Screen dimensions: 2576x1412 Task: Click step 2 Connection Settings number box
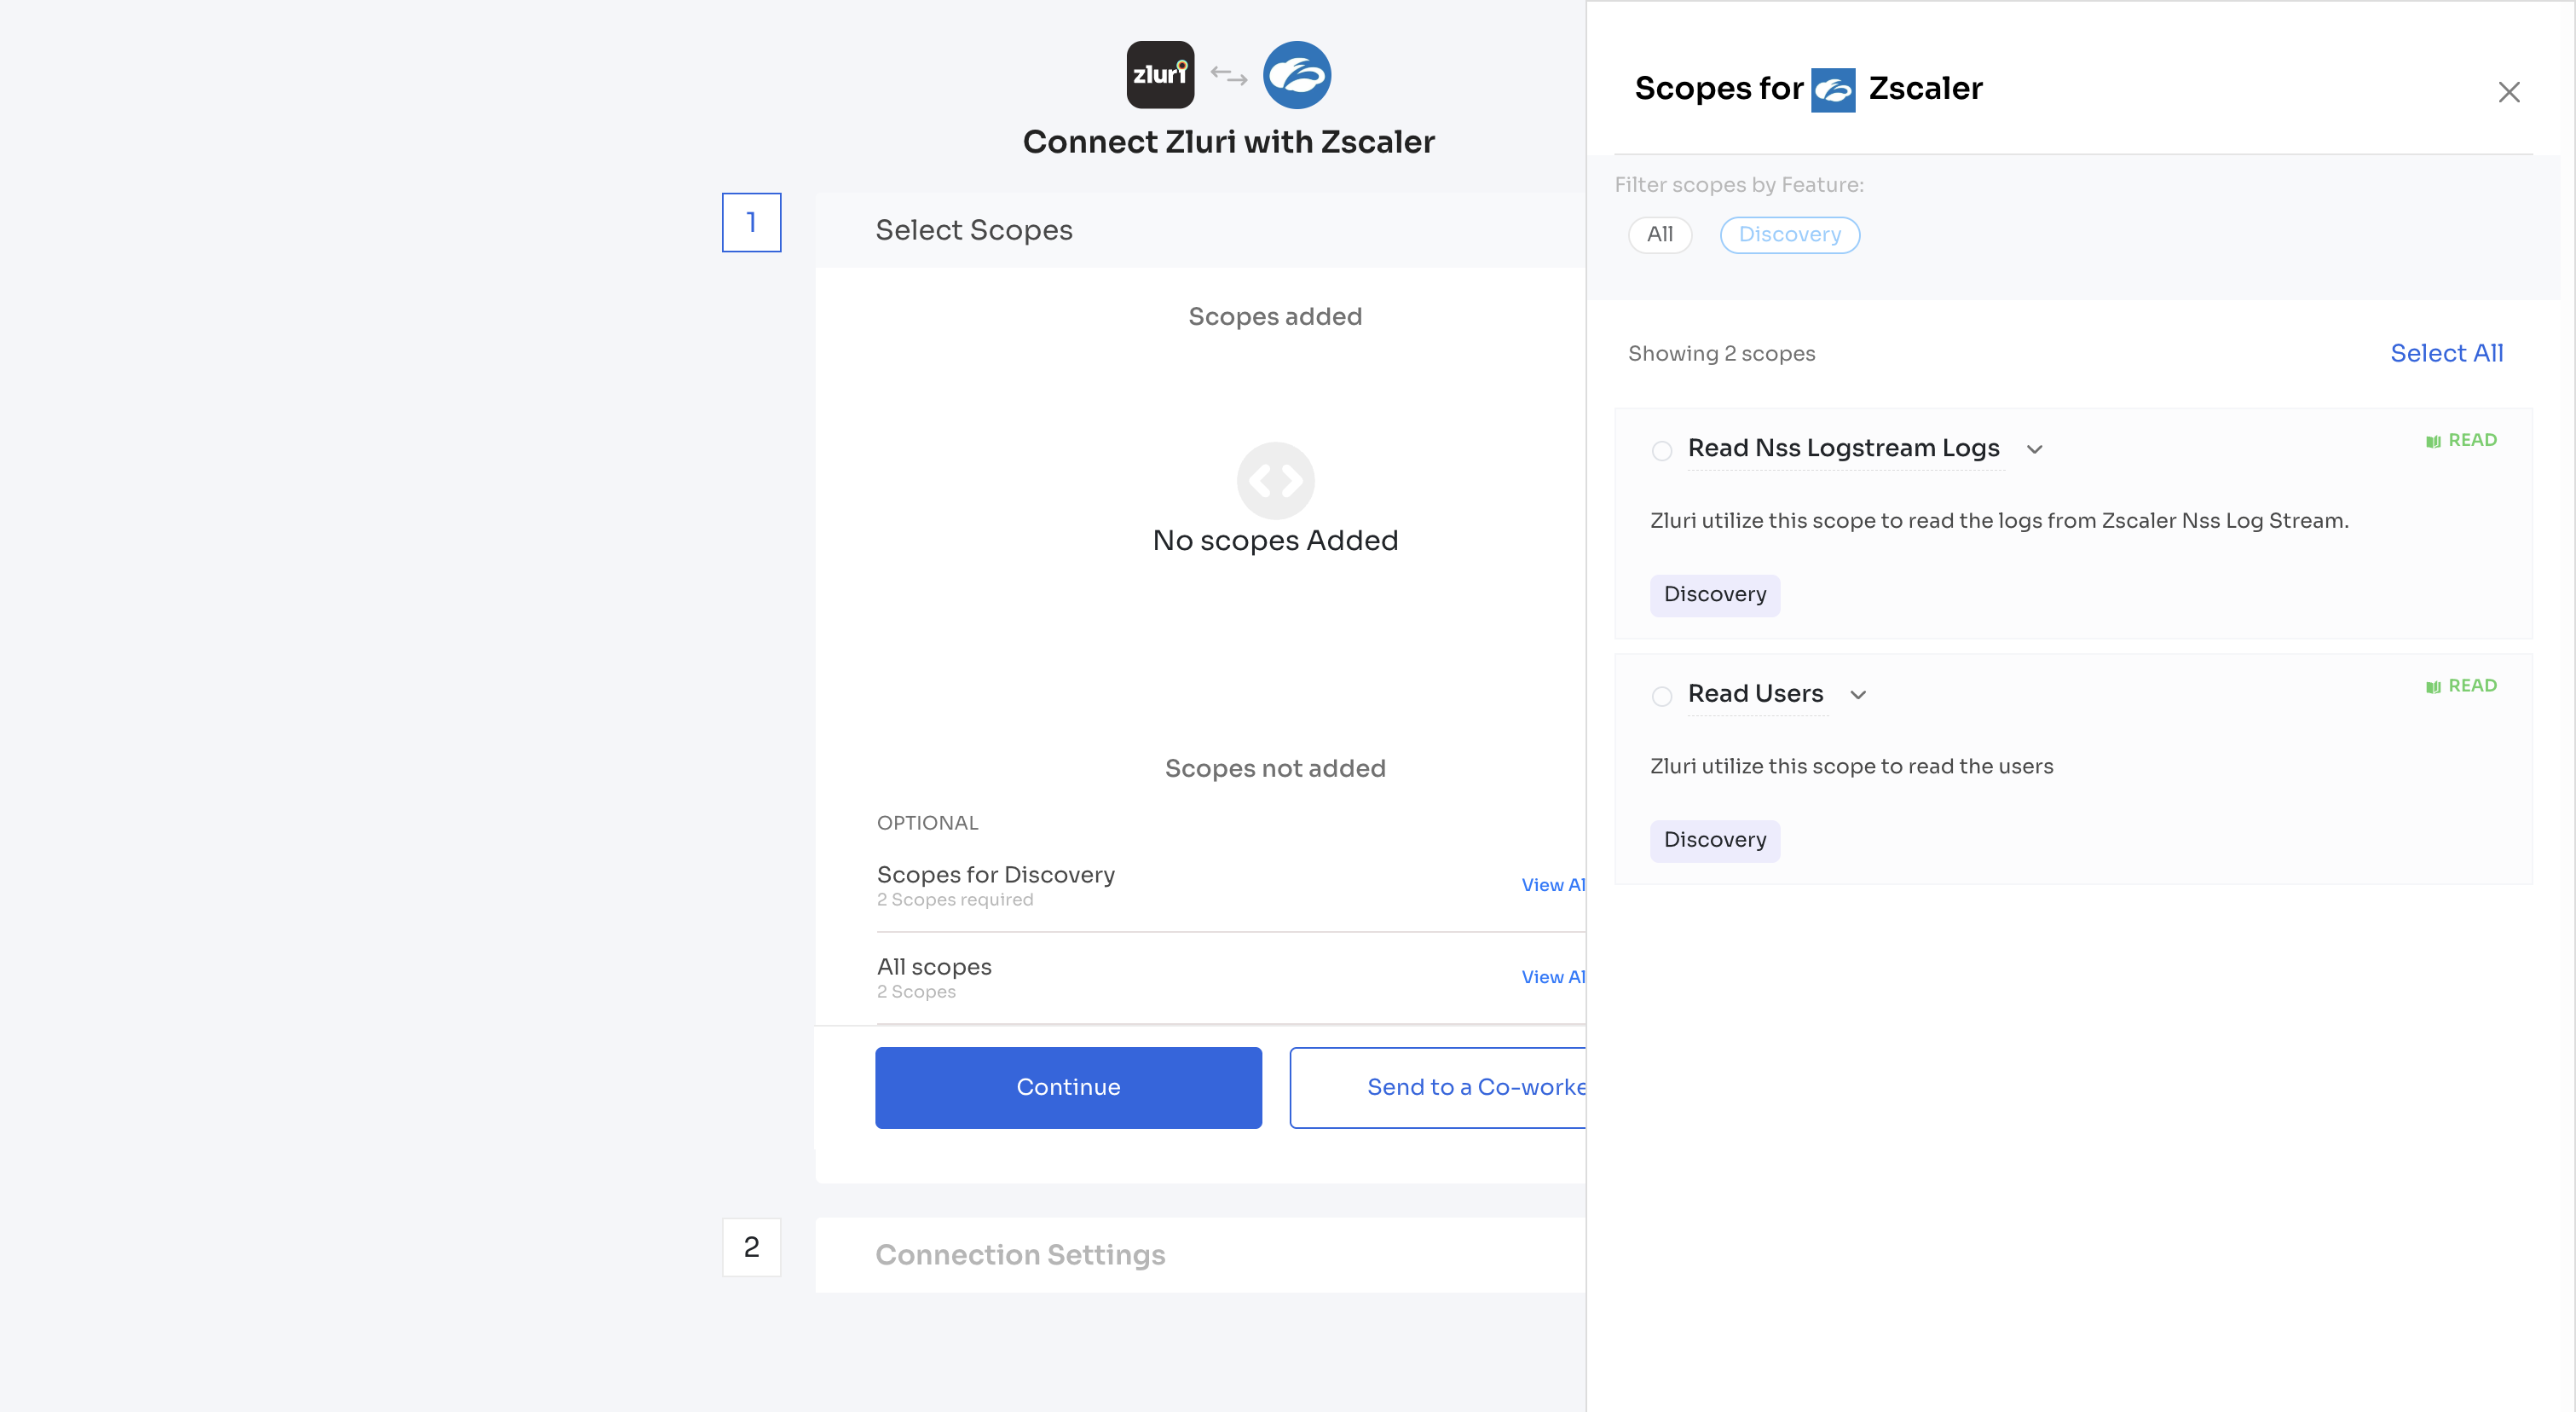tap(751, 1247)
